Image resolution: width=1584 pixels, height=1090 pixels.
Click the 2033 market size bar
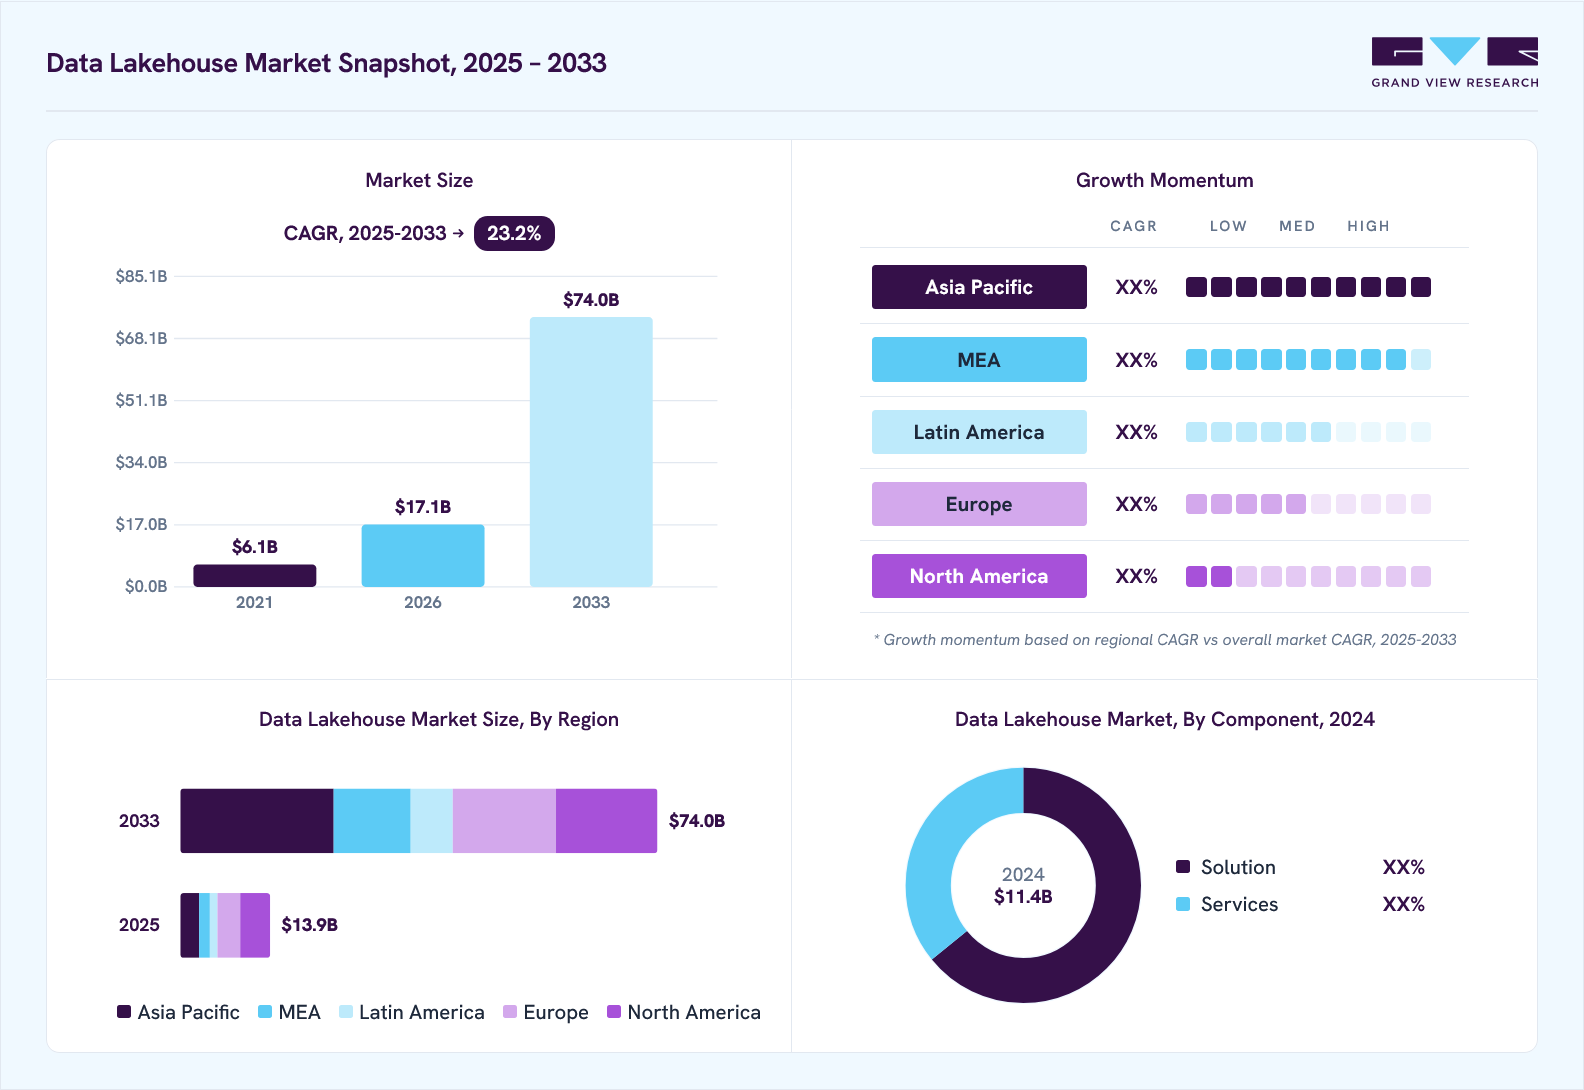pyautogui.click(x=591, y=452)
